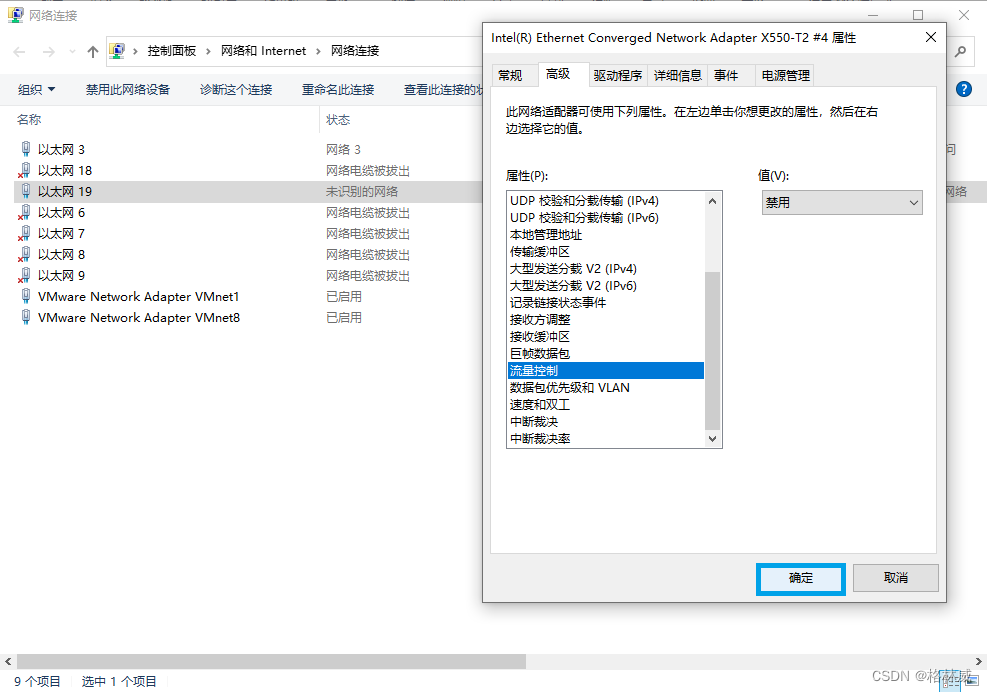Click the 以太网 9 adapter icon
The width and height of the screenshot is (987, 692).
25,275
